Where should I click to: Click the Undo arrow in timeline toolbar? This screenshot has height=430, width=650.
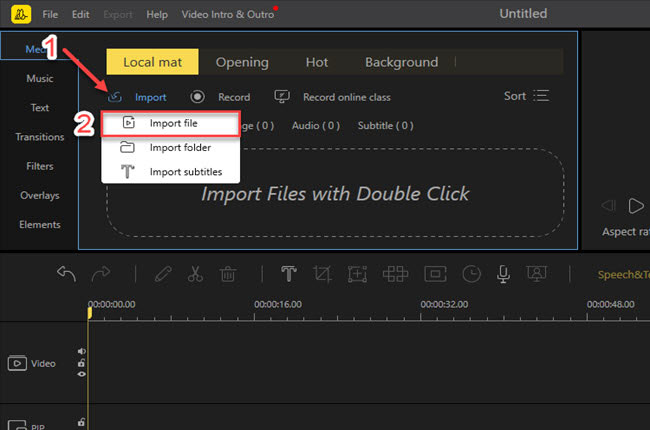[67, 274]
